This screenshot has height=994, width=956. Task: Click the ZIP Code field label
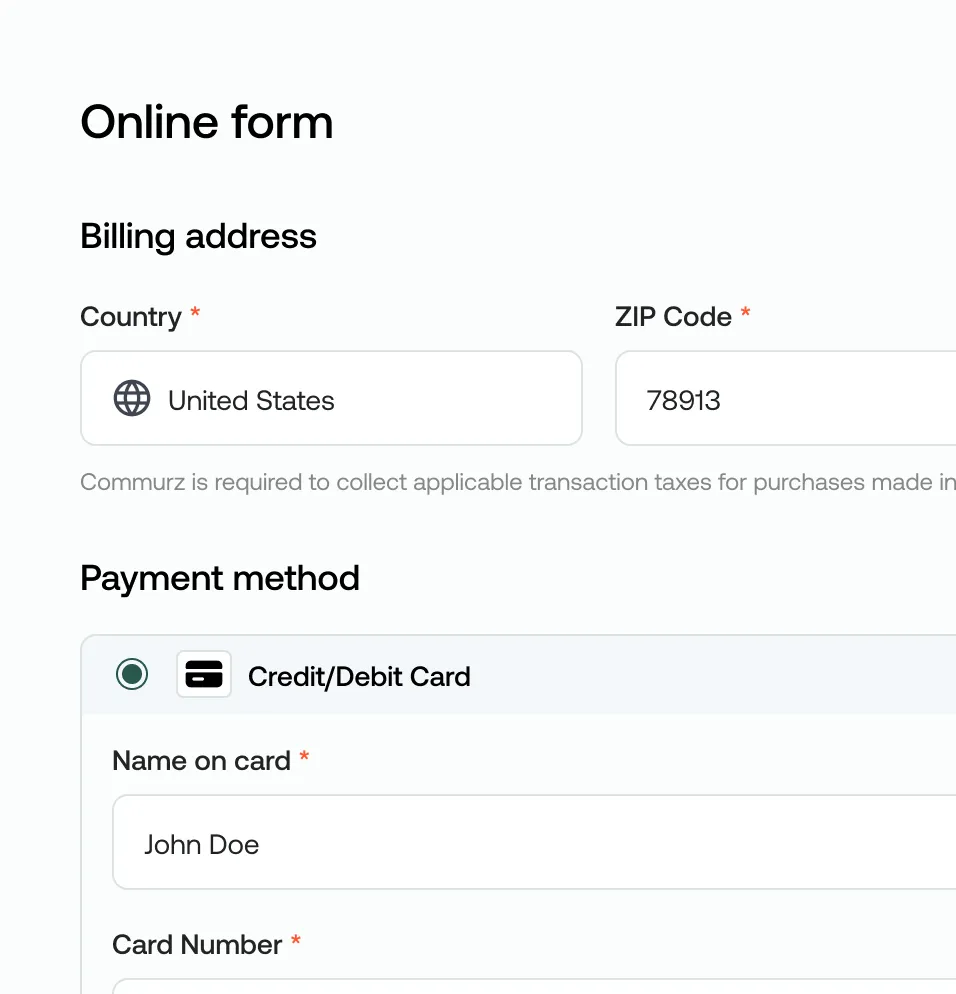pos(673,317)
